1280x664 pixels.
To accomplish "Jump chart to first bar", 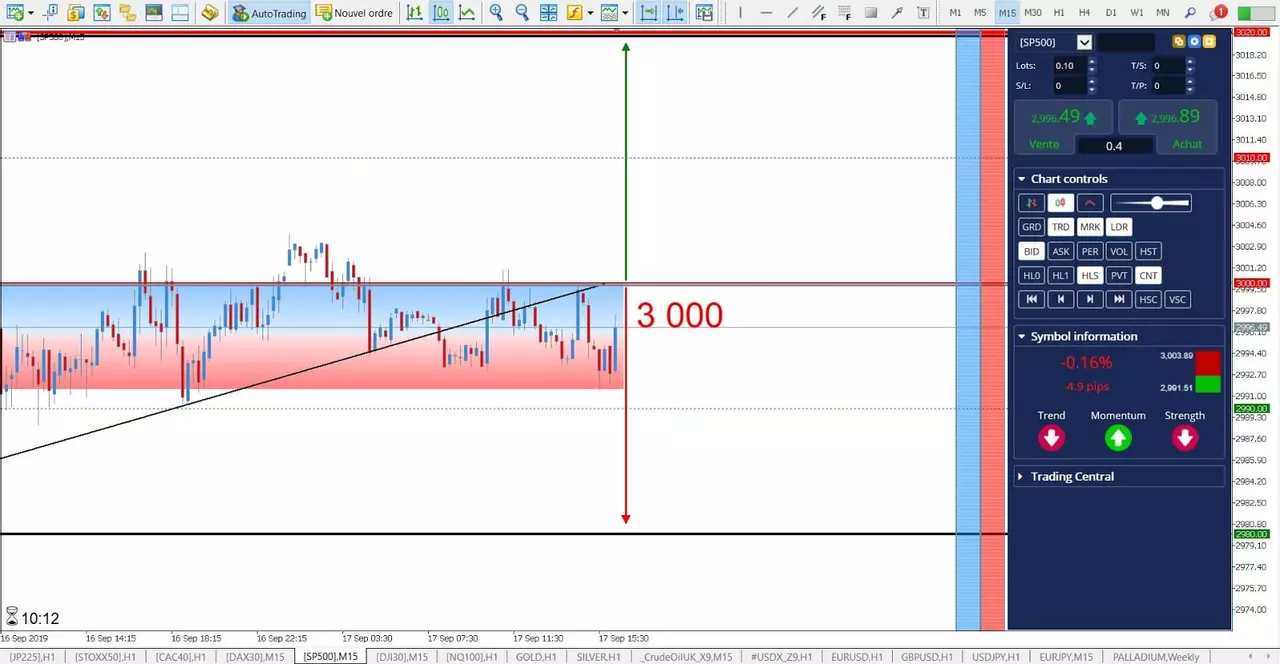I will [1031, 299].
